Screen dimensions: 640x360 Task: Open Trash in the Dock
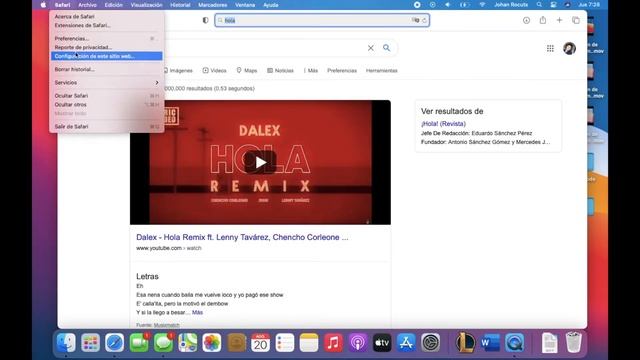[x=573, y=342]
